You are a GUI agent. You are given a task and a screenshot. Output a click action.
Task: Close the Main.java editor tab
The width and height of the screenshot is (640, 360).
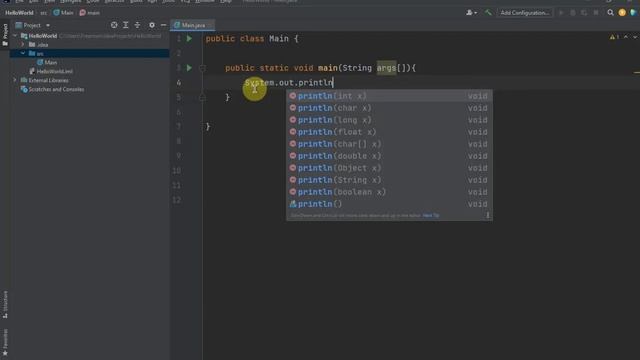(x=210, y=25)
